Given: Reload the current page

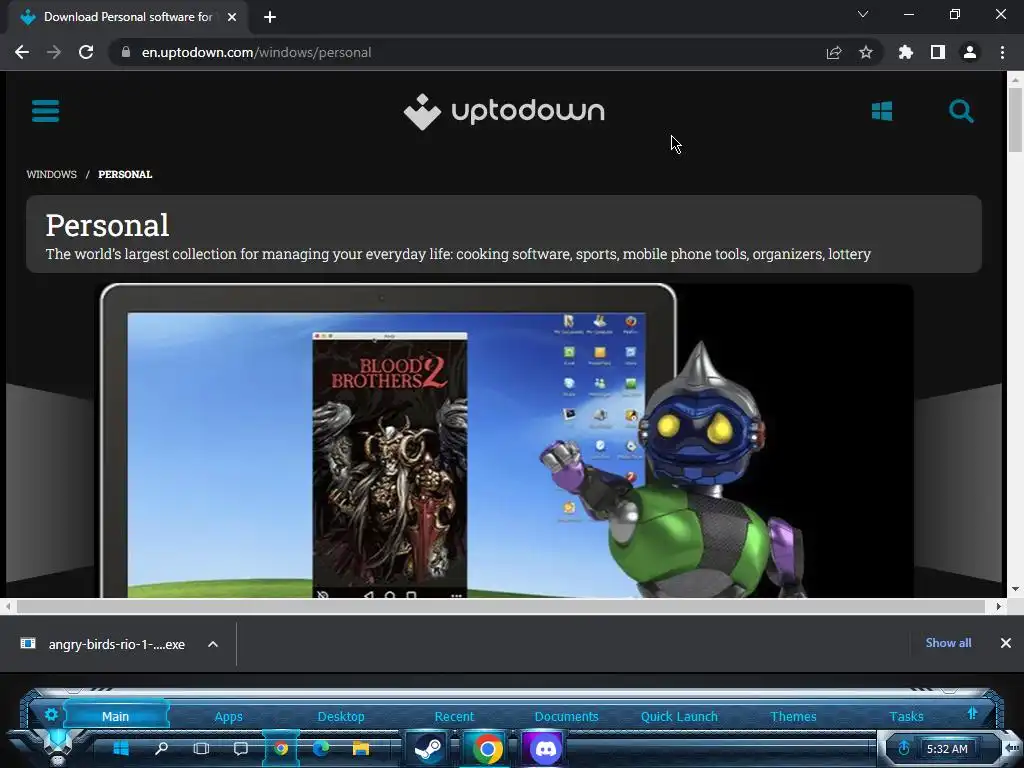Looking at the screenshot, I should tap(86, 52).
